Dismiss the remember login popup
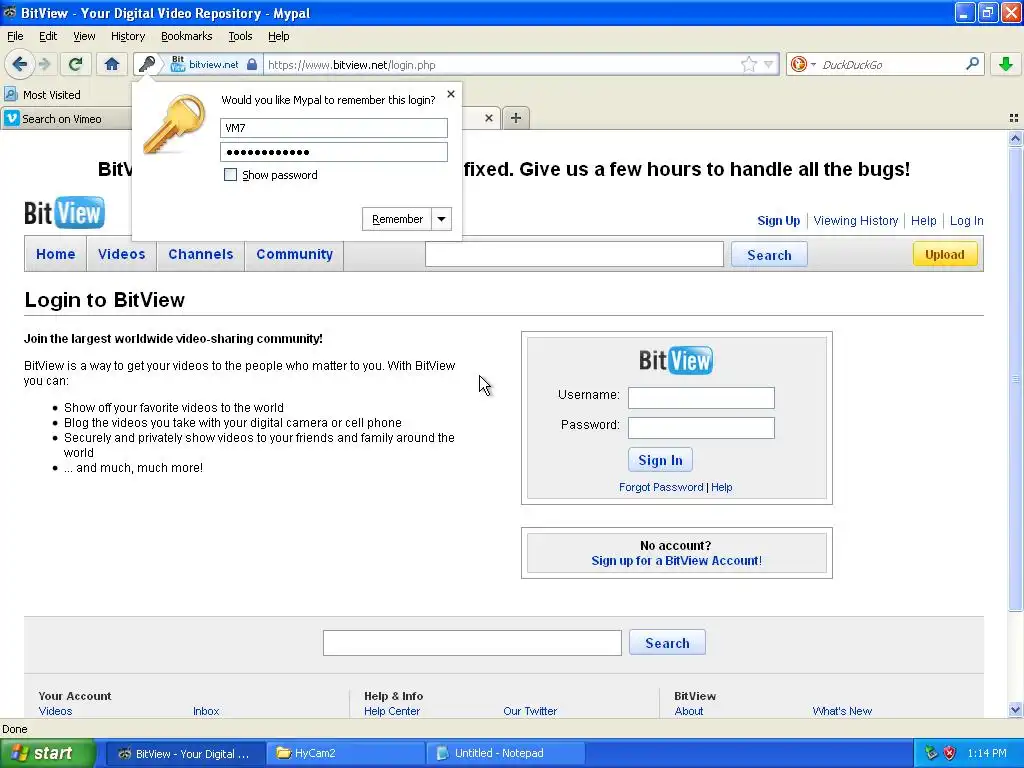 coord(451,94)
